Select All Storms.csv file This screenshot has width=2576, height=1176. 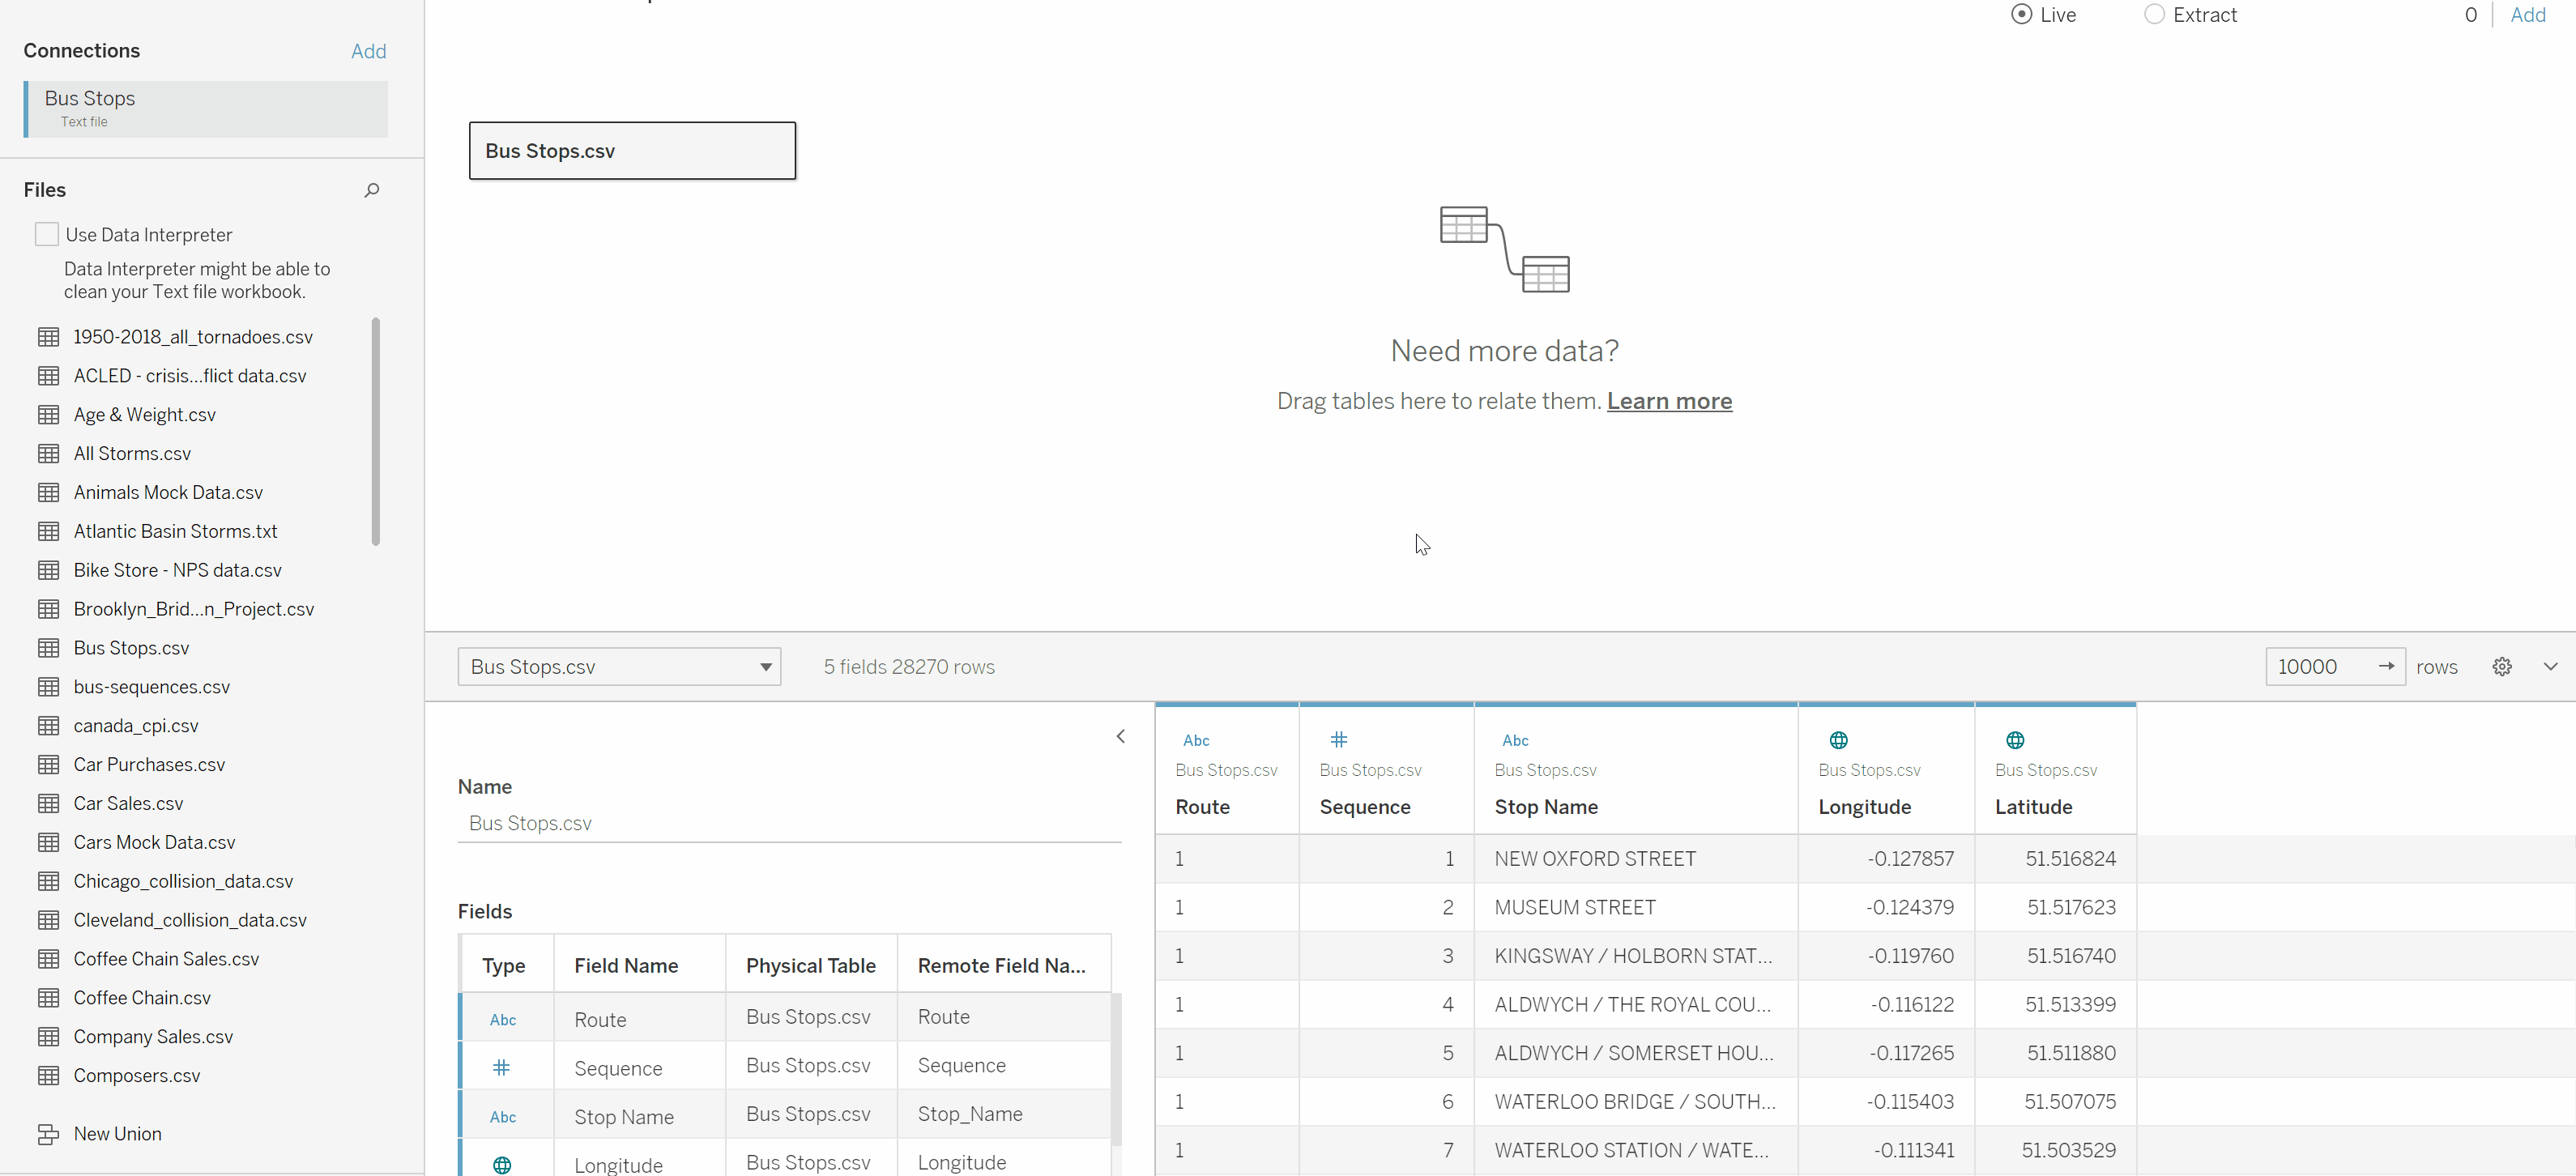pyautogui.click(x=132, y=454)
